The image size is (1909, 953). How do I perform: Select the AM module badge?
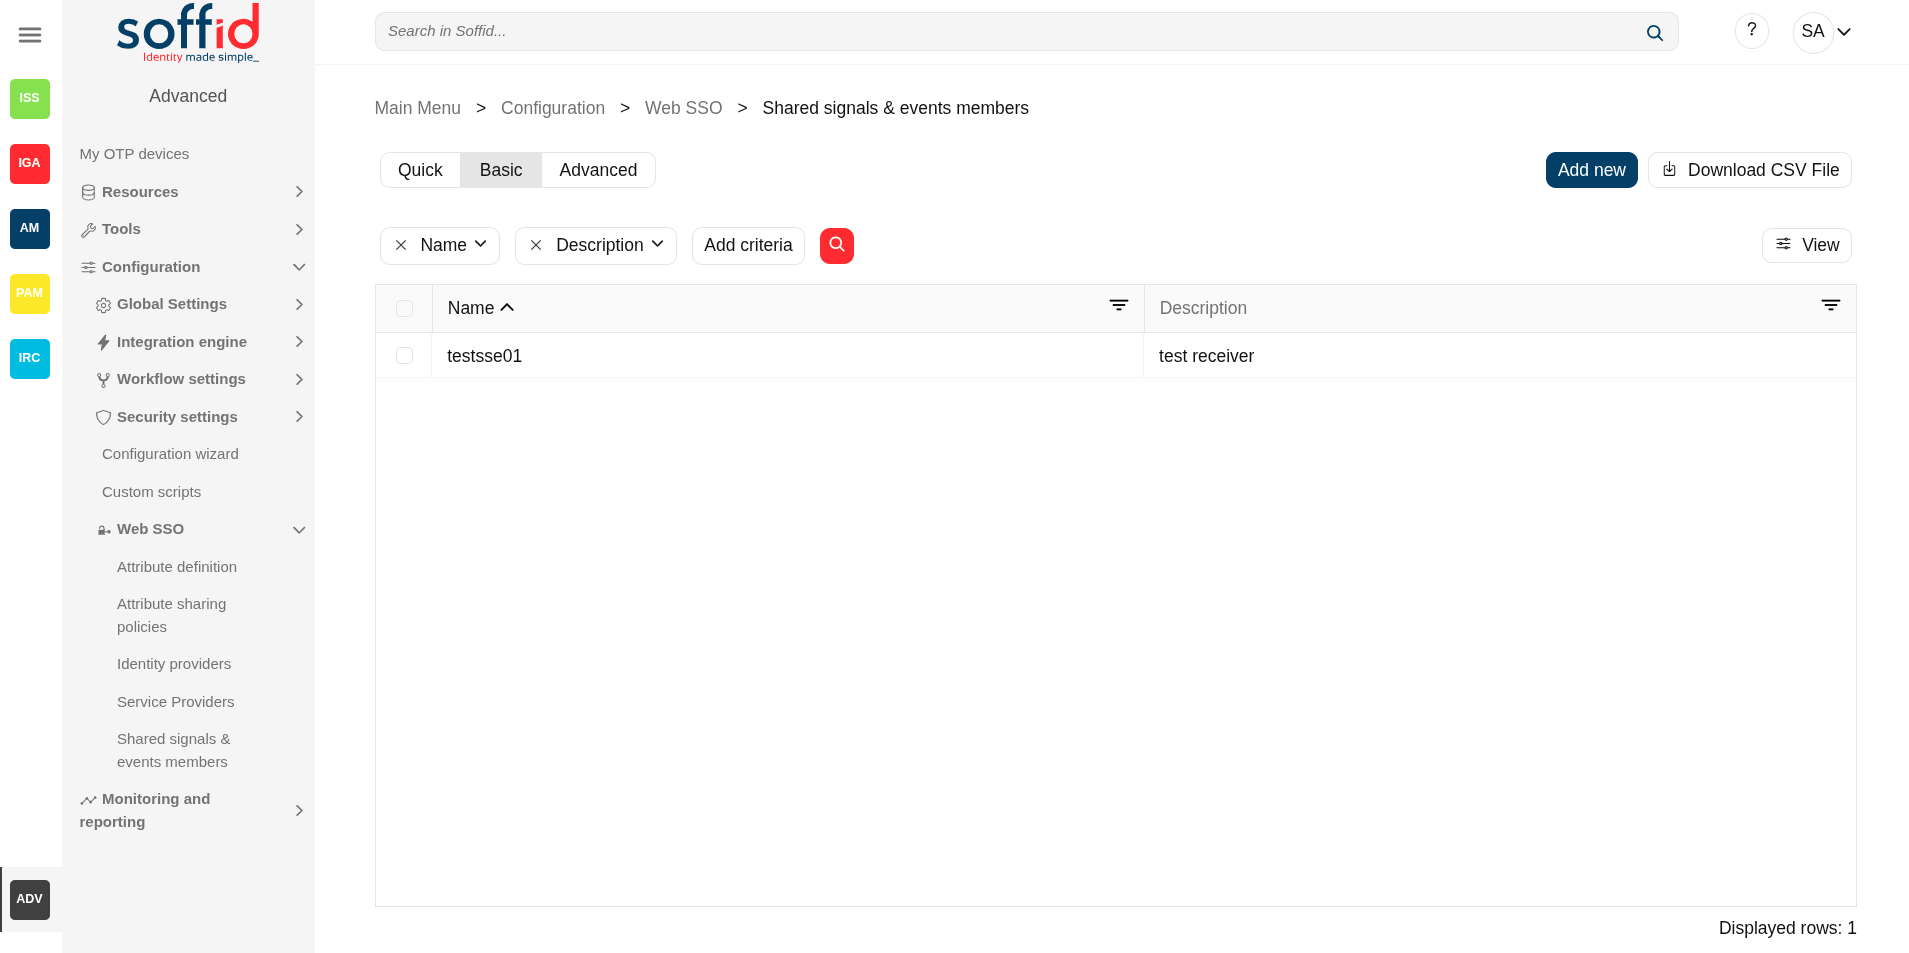click(x=30, y=228)
